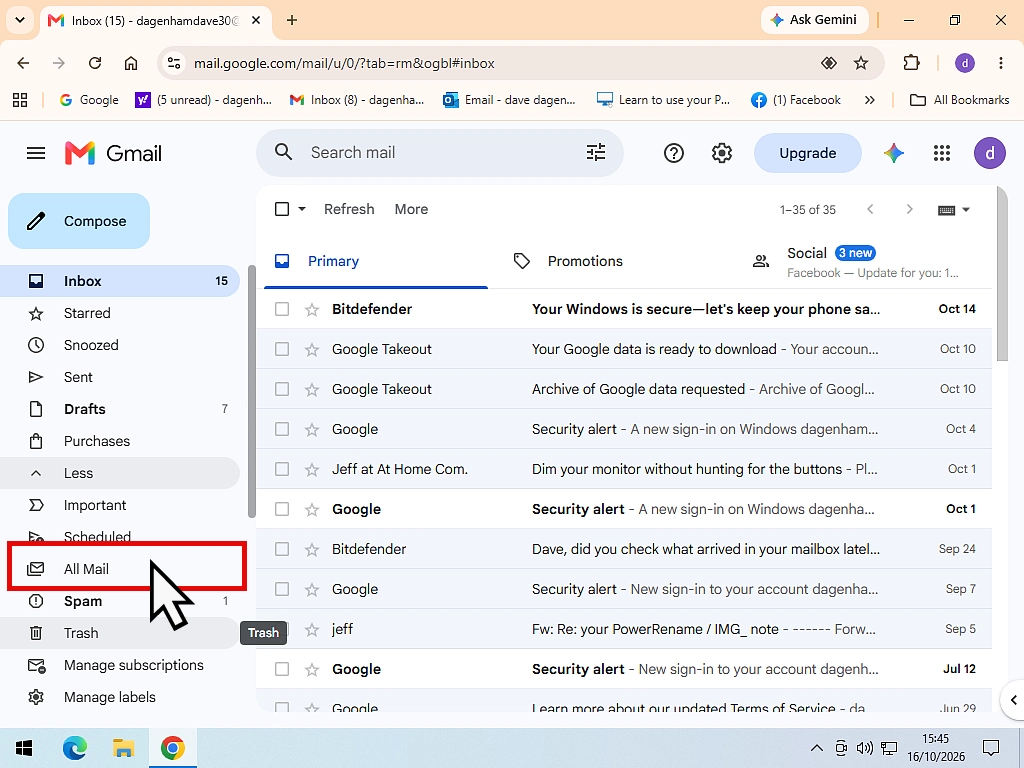This screenshot has width=1024, height=768.
Task: Open the tab search dropdown at top-left of Chrome
Action: pyautogui.click(x=20, y=20)
